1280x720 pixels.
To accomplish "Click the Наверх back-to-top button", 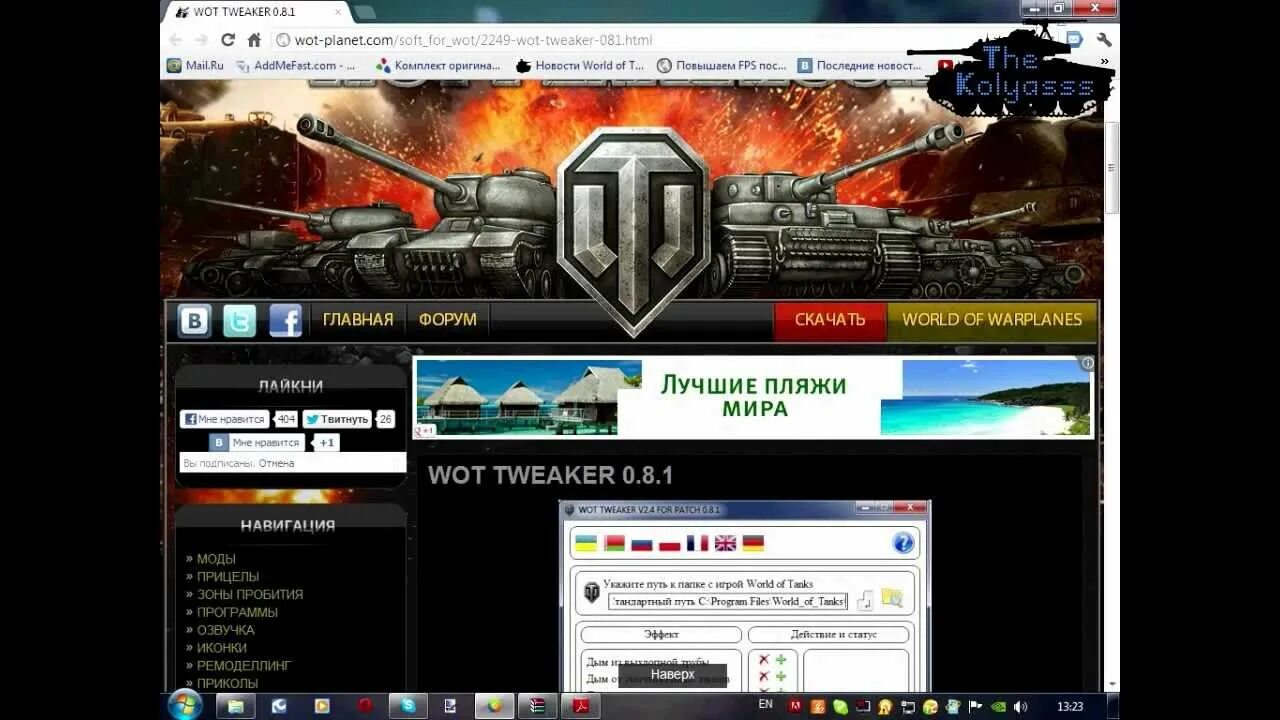I will tap(672, 675).
